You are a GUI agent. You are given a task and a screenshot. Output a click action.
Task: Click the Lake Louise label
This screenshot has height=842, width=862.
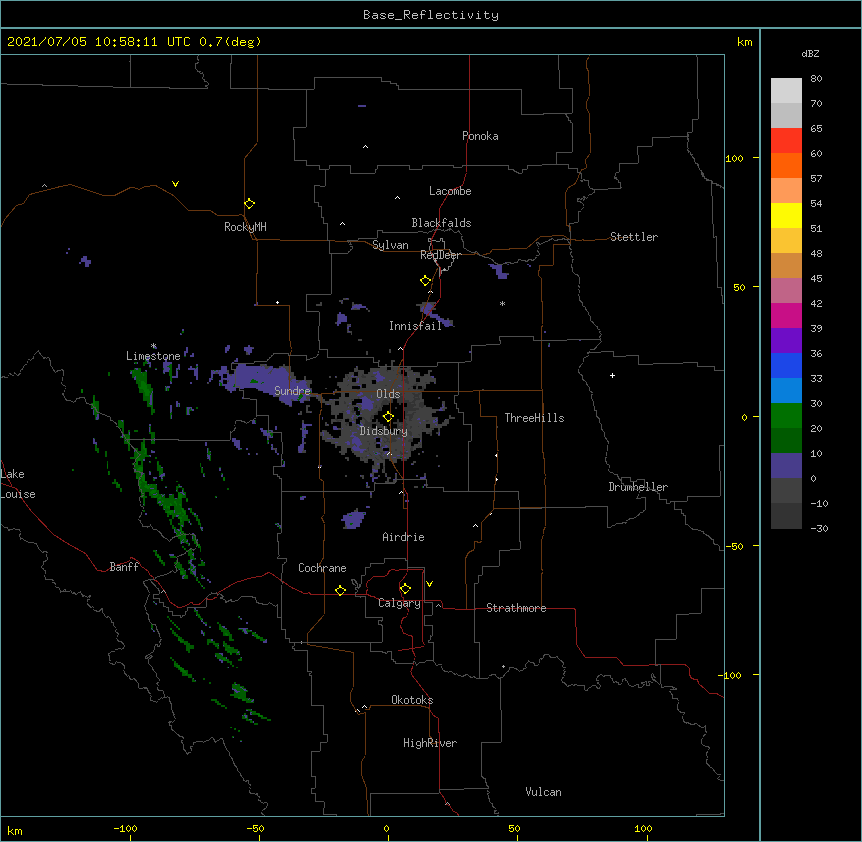coord(18,484)
